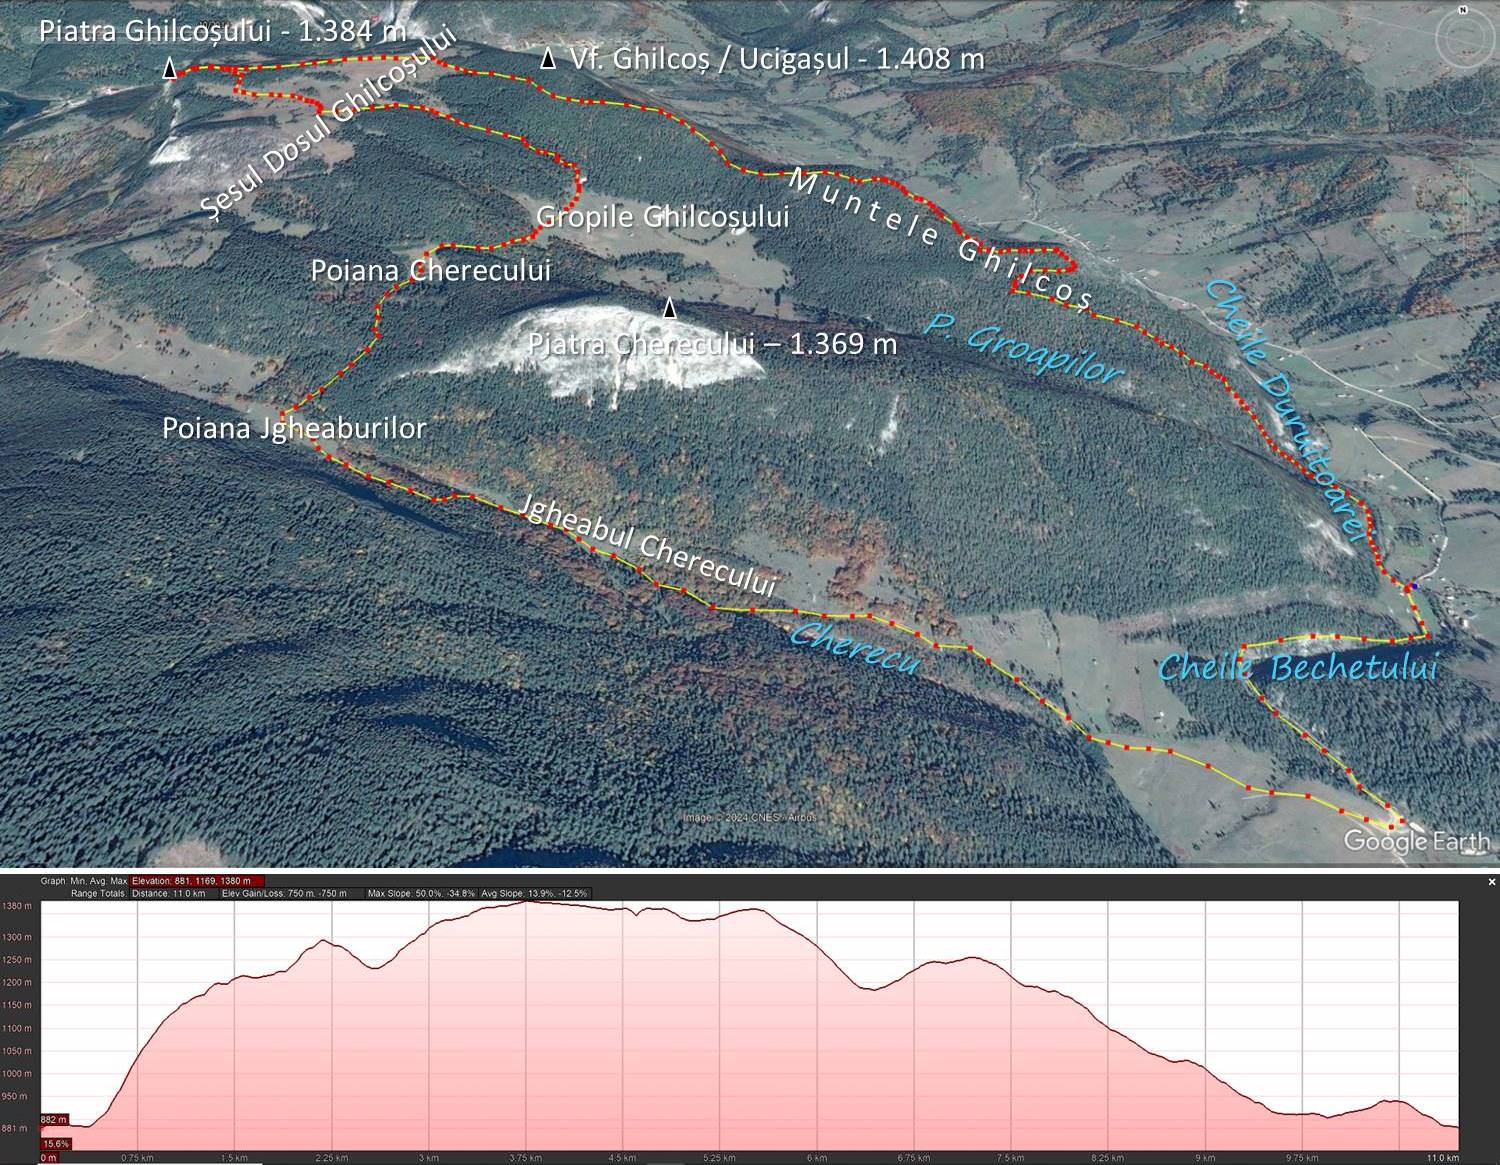
Task: Click the Poiana Jgheaburilor map label
Action: 294,429
